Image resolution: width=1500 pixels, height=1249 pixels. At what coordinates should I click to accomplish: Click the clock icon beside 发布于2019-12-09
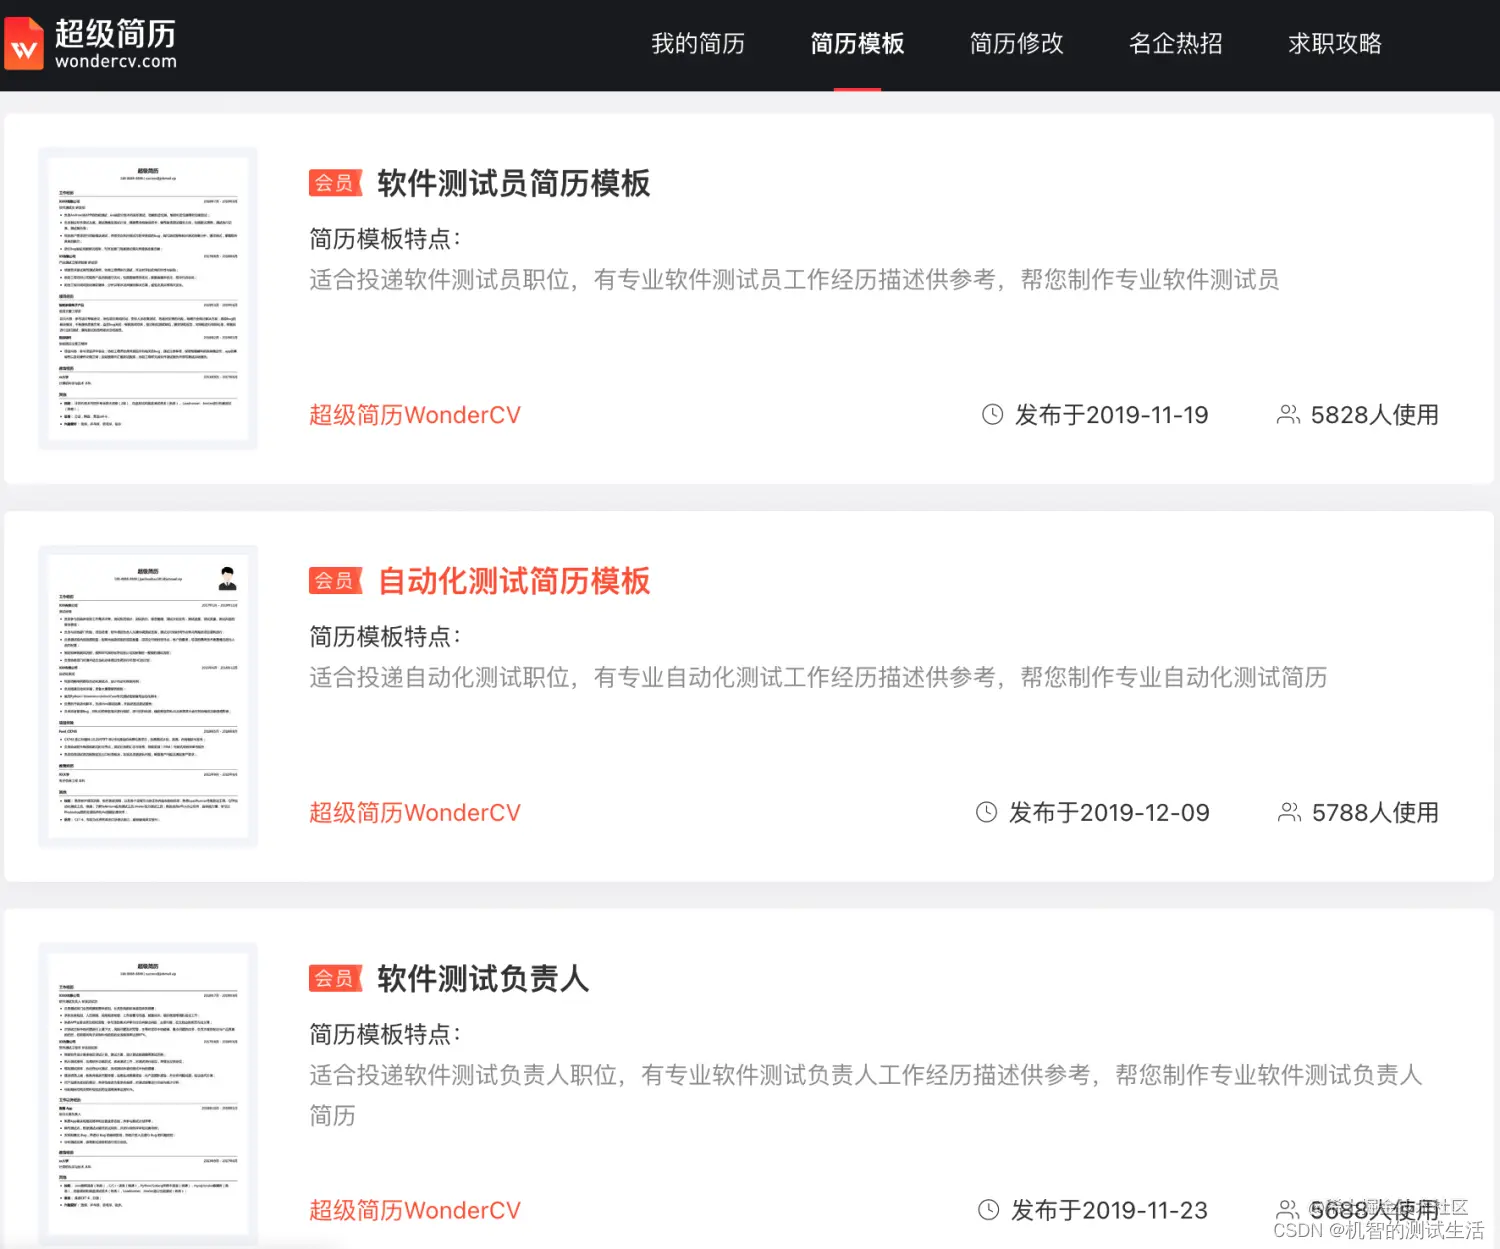click(x=986, y=813)
